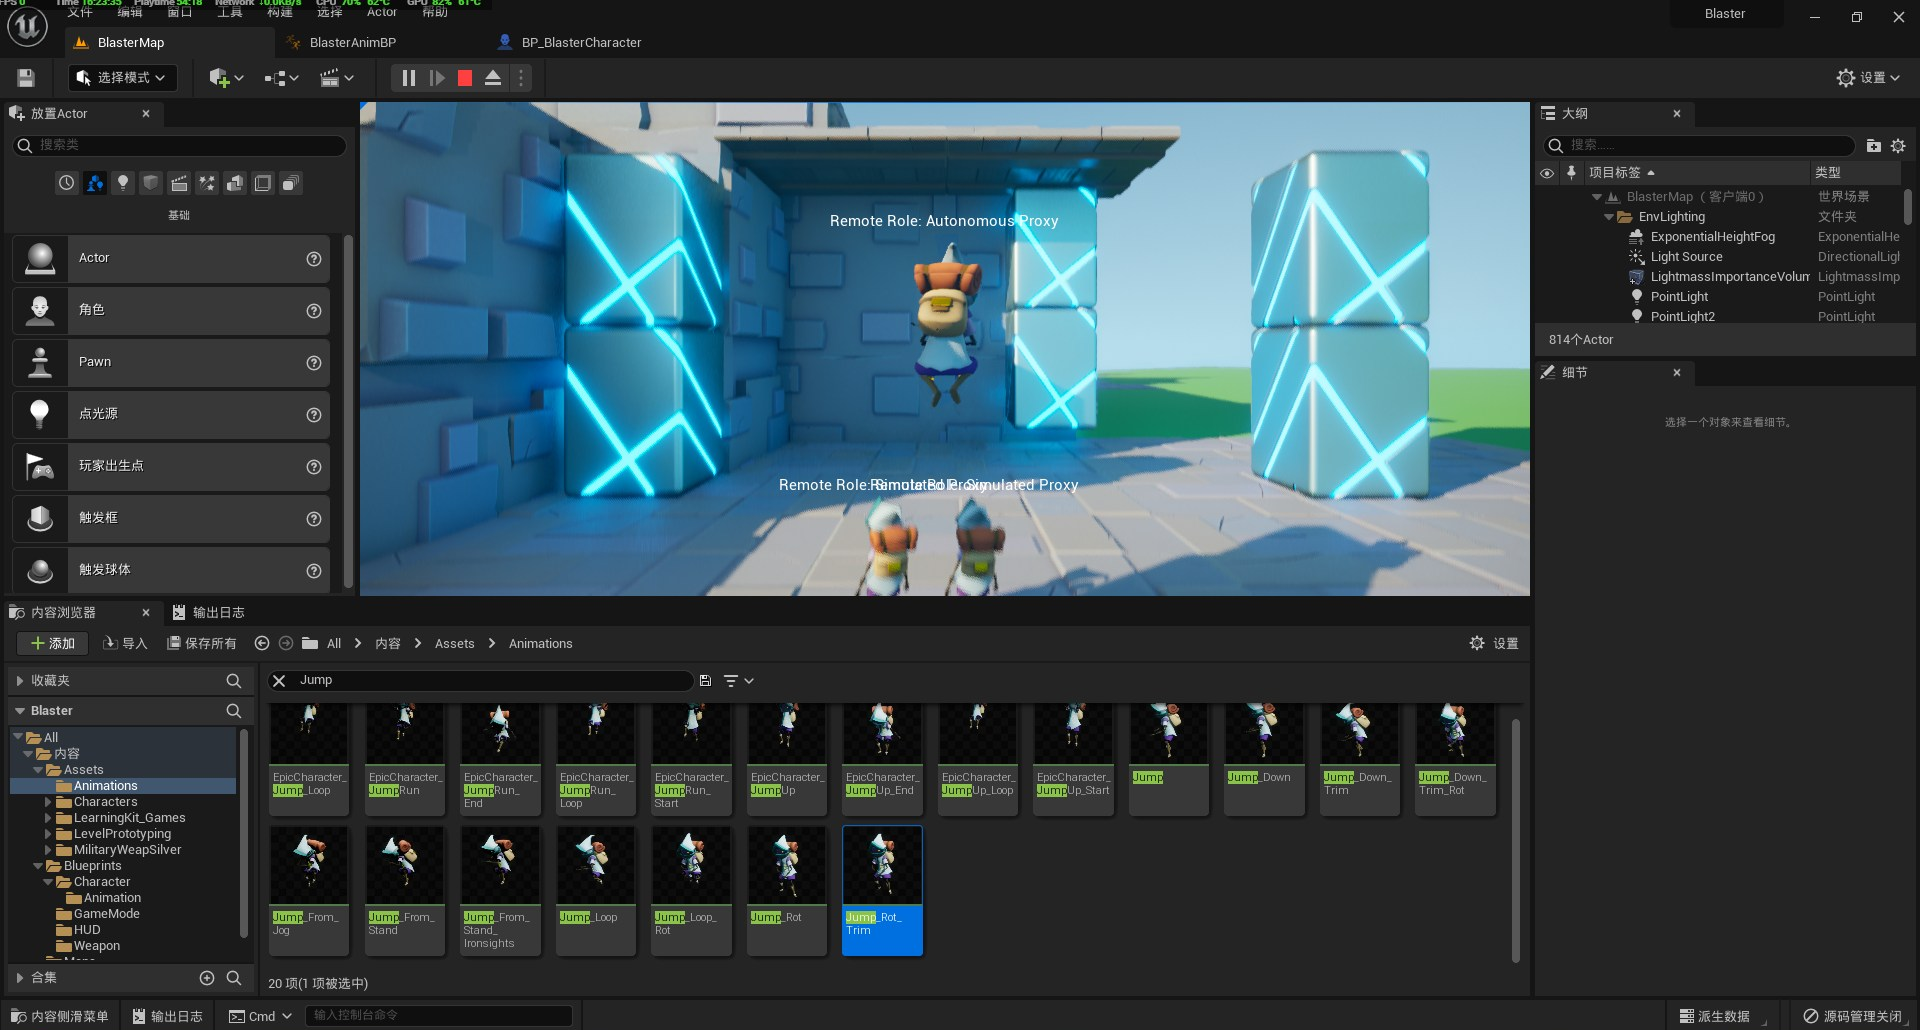Save the current level with the disk icon

point(26,78)
